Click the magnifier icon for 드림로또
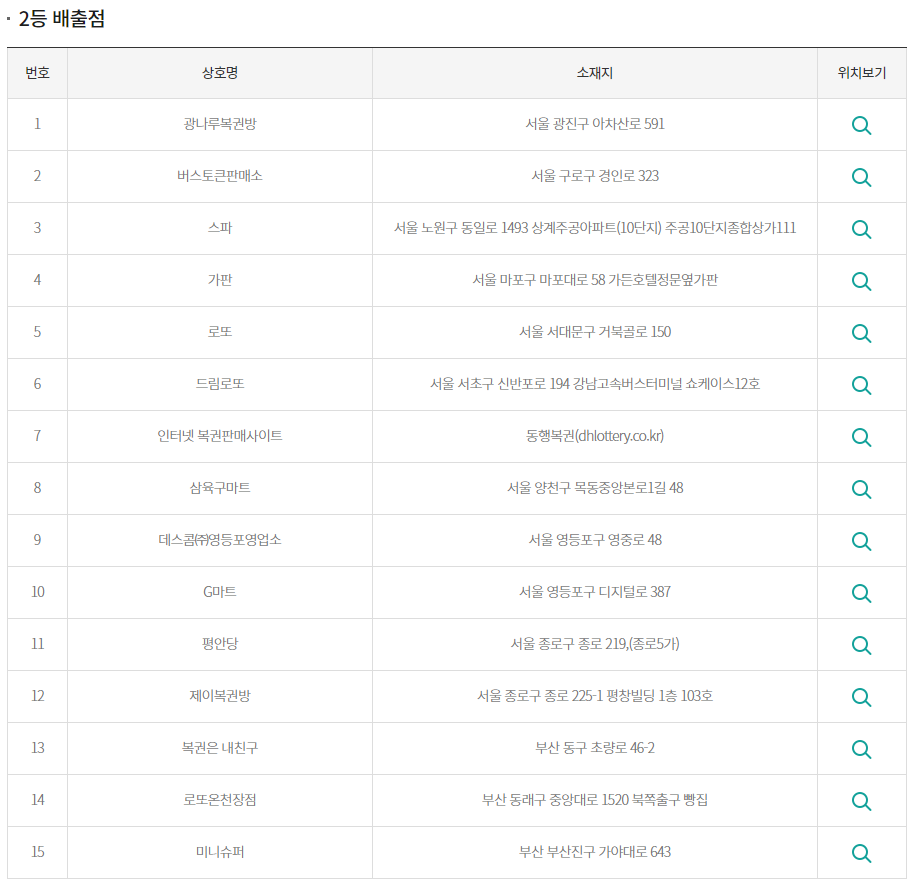 pos(861,385)
